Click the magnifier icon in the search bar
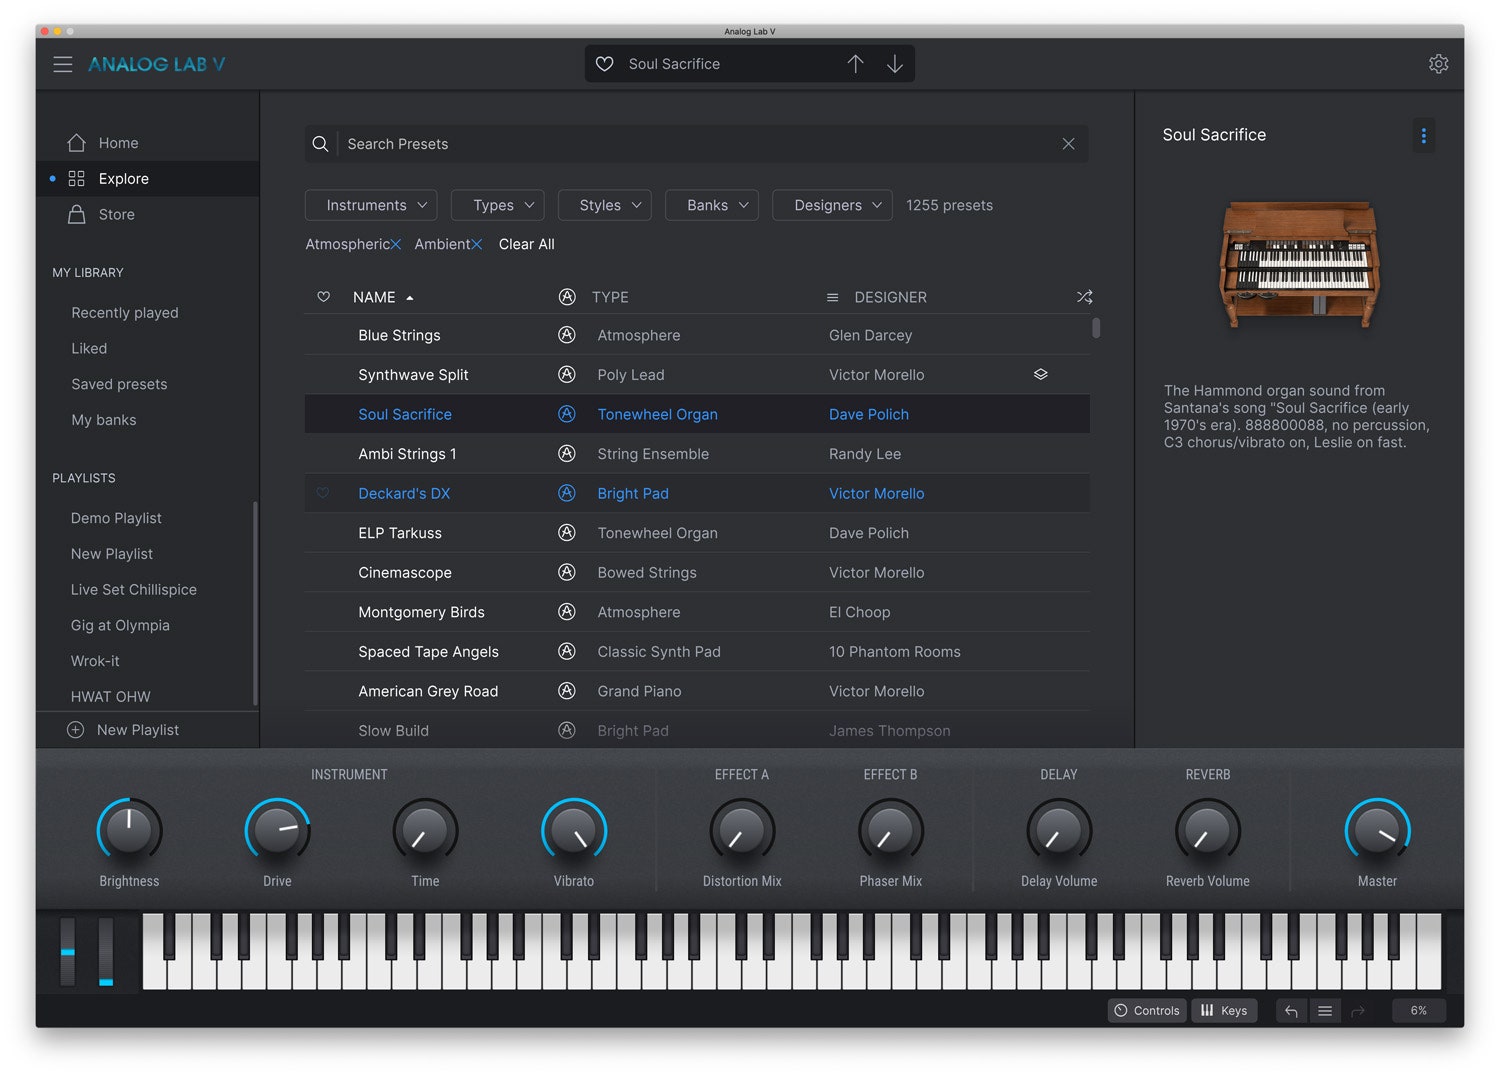This screenshot has height=1075, width=1500. click(x=321, y=143)
